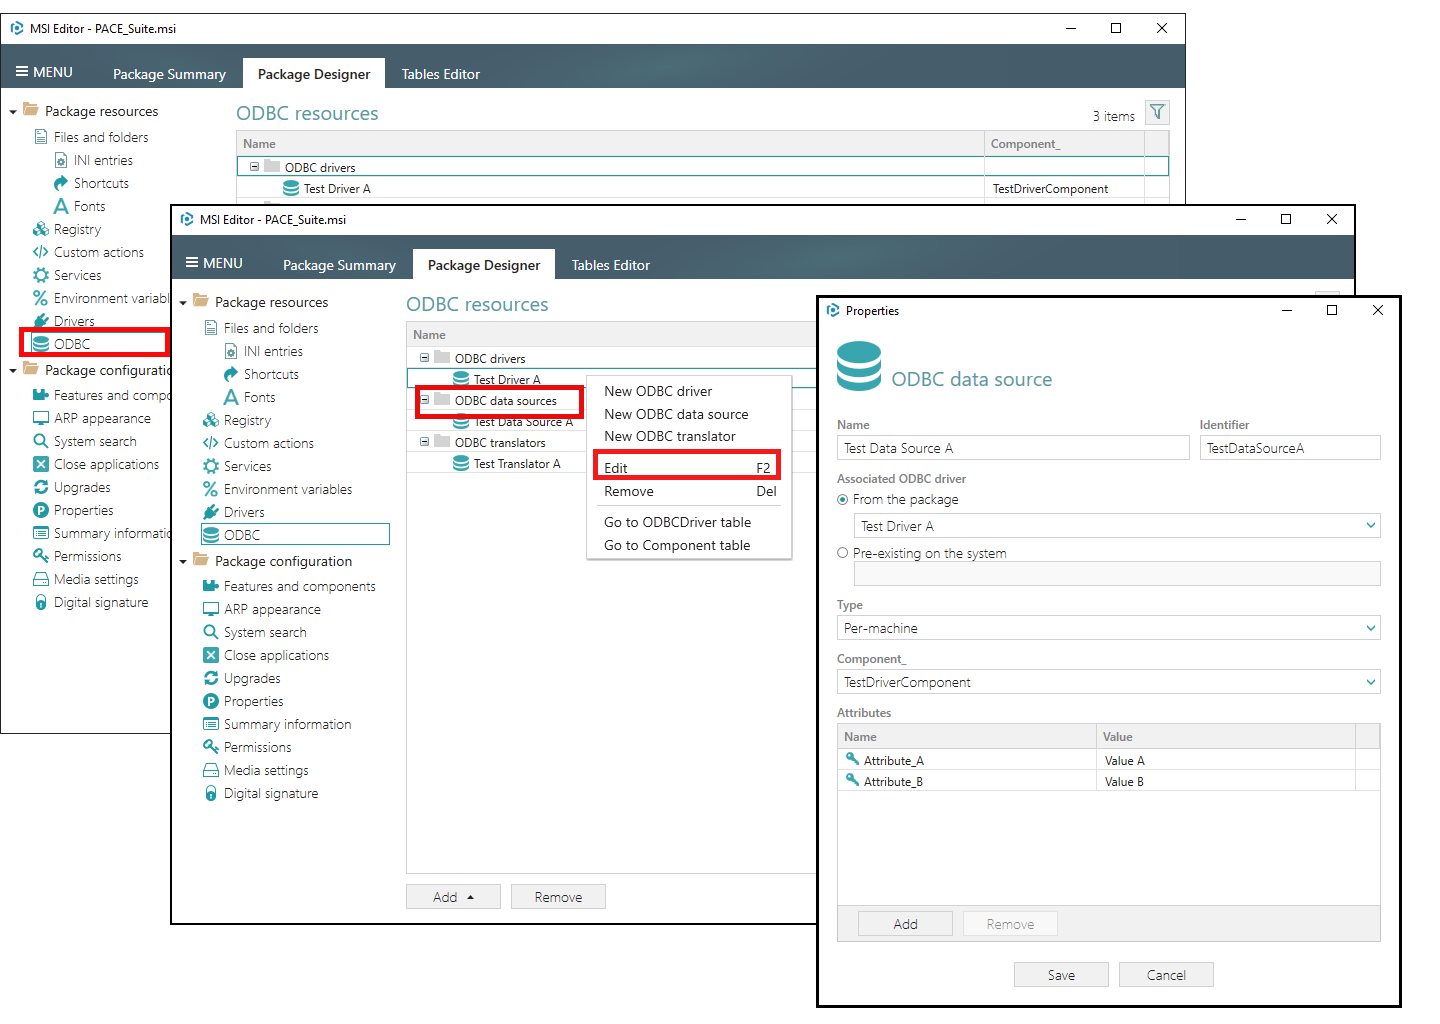
Task: Click Add under the Attributes table
Action: tap(905, 924)
